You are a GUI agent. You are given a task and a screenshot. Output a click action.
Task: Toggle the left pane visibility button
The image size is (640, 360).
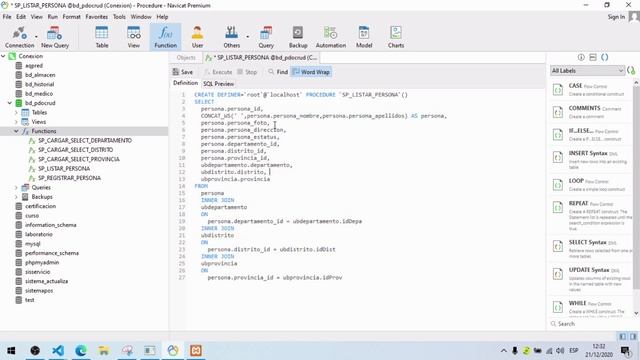coord(622,336)
